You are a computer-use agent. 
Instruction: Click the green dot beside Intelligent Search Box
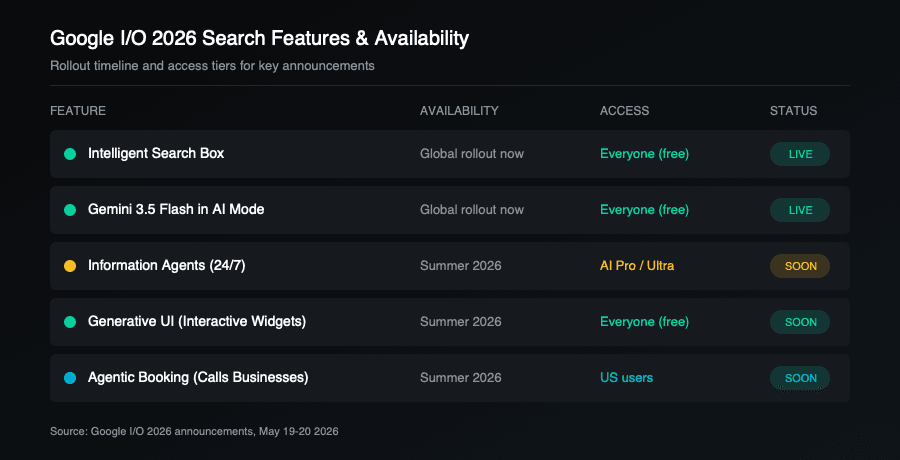click(x=70, y=154)
